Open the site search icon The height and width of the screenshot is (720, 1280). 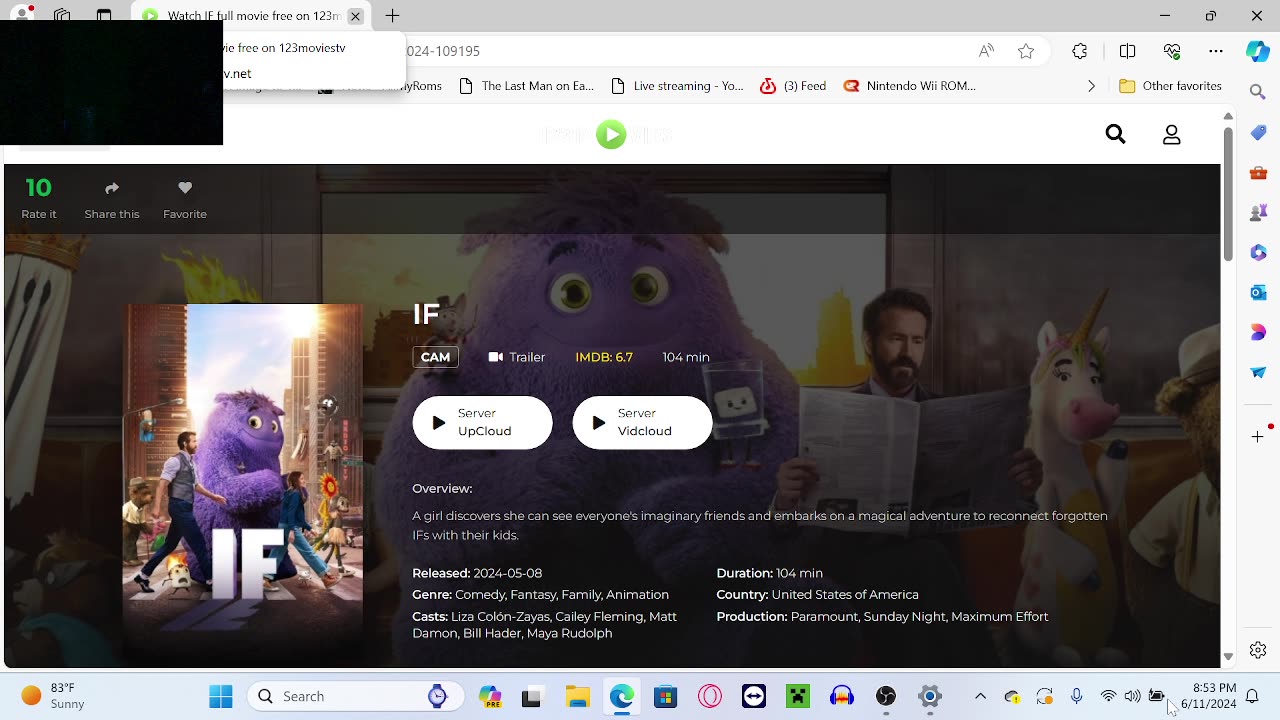[1116, 134]
